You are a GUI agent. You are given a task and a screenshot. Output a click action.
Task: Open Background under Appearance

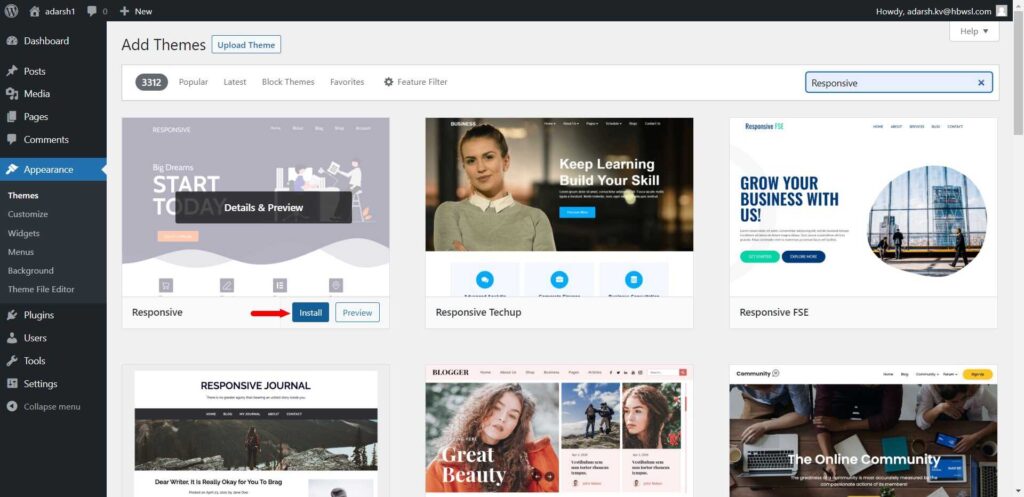(31, 270)
